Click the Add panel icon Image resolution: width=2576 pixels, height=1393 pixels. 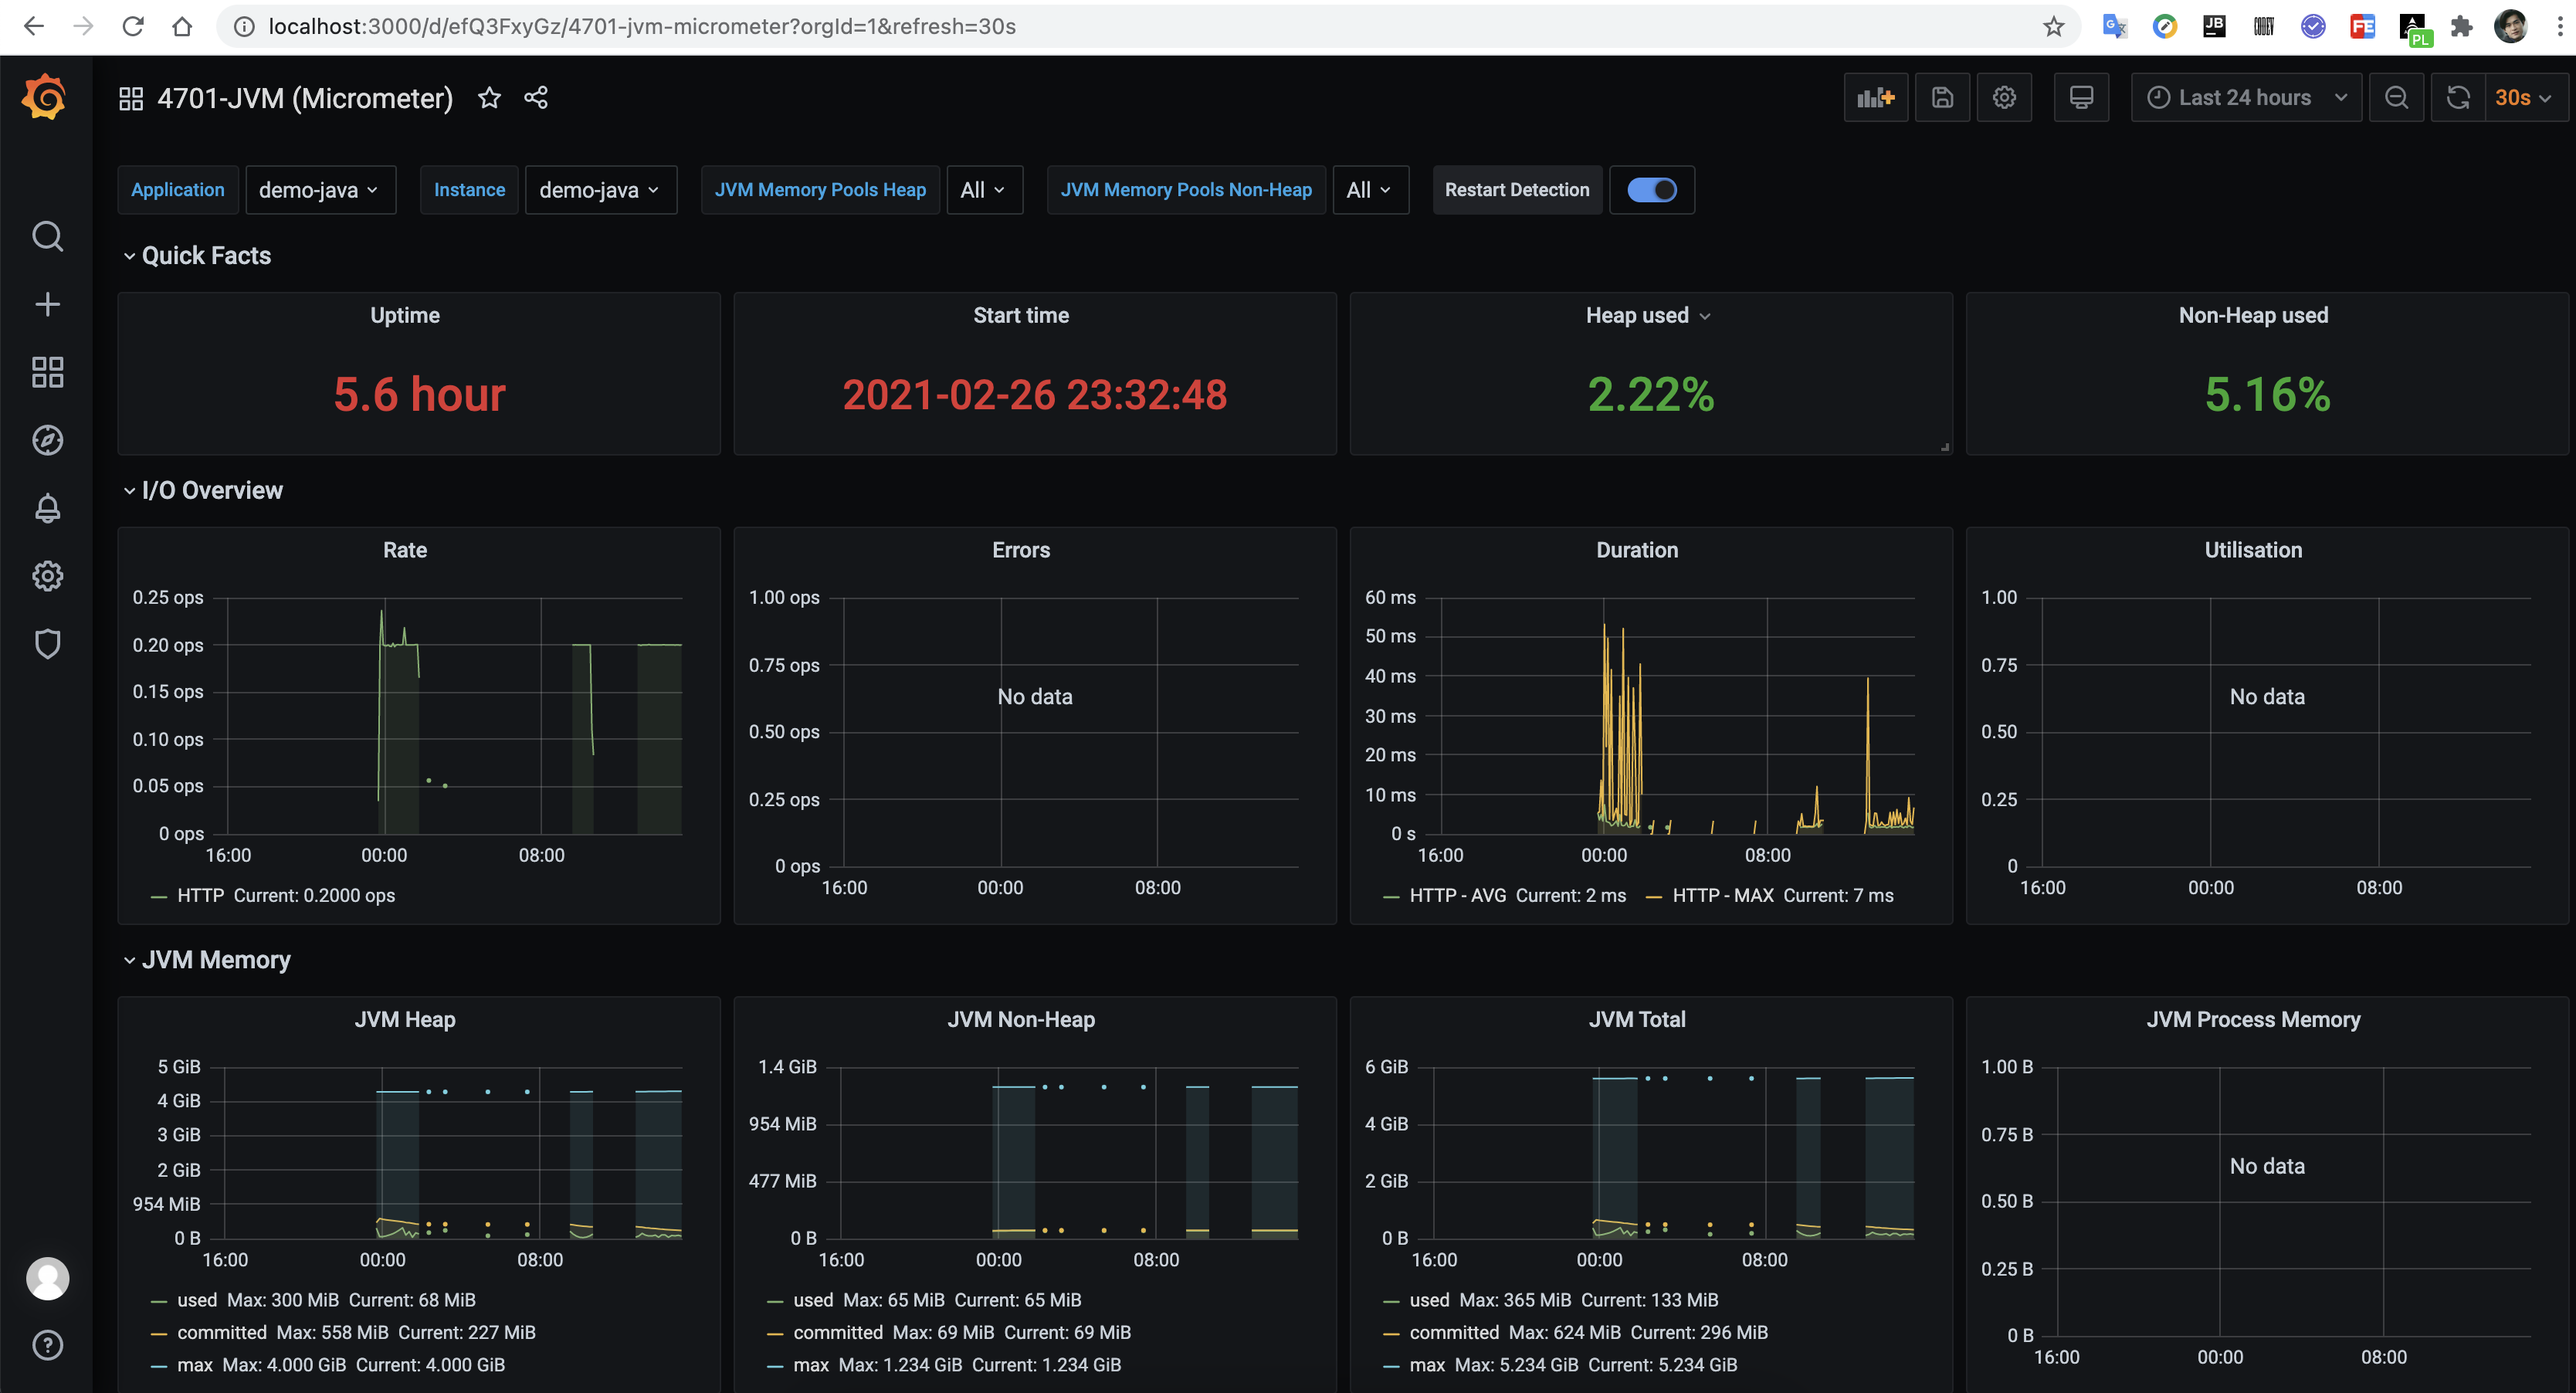tap(1875, 97)
